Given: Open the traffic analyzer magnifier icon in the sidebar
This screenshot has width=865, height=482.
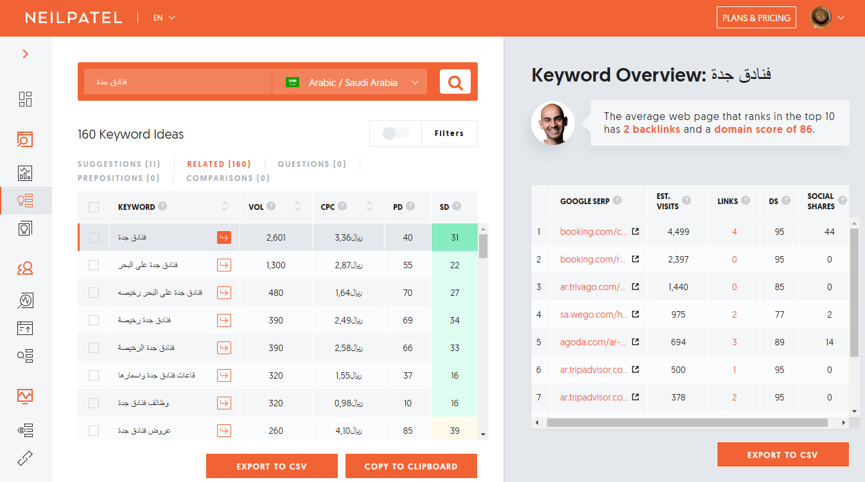Looking at the screenshot, I should (x=25, y=301).
